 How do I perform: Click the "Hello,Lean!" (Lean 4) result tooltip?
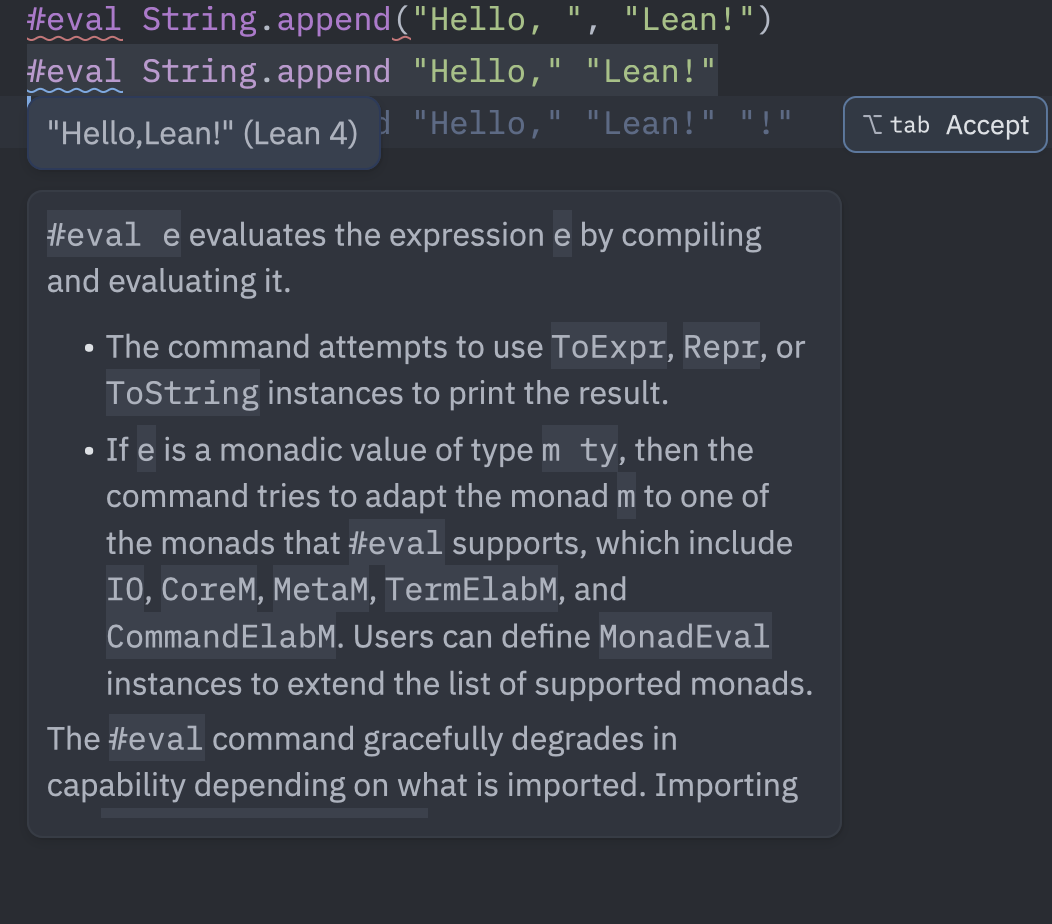[204, 134]
